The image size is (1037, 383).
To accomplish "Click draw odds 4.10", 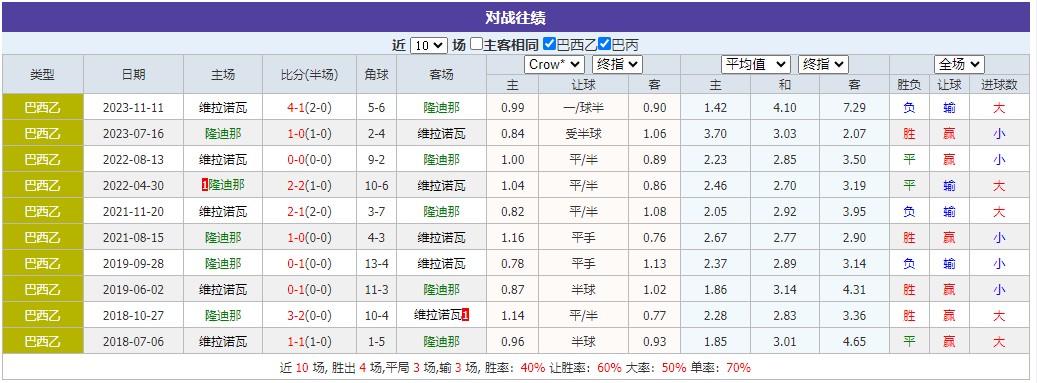I will coord(785,108).
